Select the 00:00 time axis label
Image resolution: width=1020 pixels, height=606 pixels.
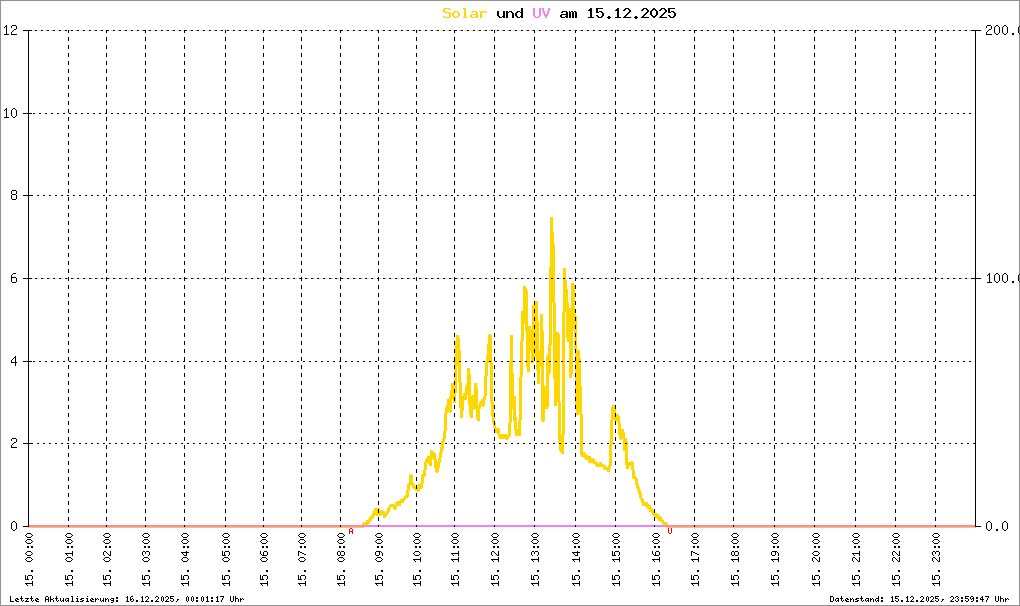click(x=29, y=560)
